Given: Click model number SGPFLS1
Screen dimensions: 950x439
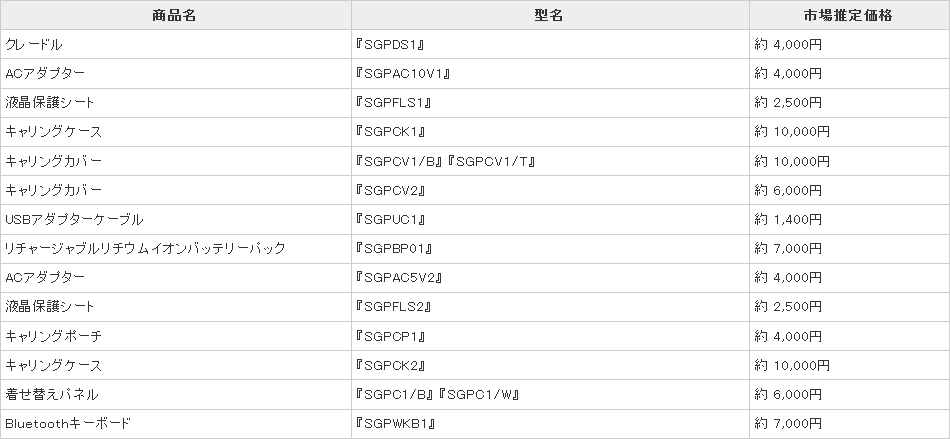Looking at the screenshot, I should 395,103.
